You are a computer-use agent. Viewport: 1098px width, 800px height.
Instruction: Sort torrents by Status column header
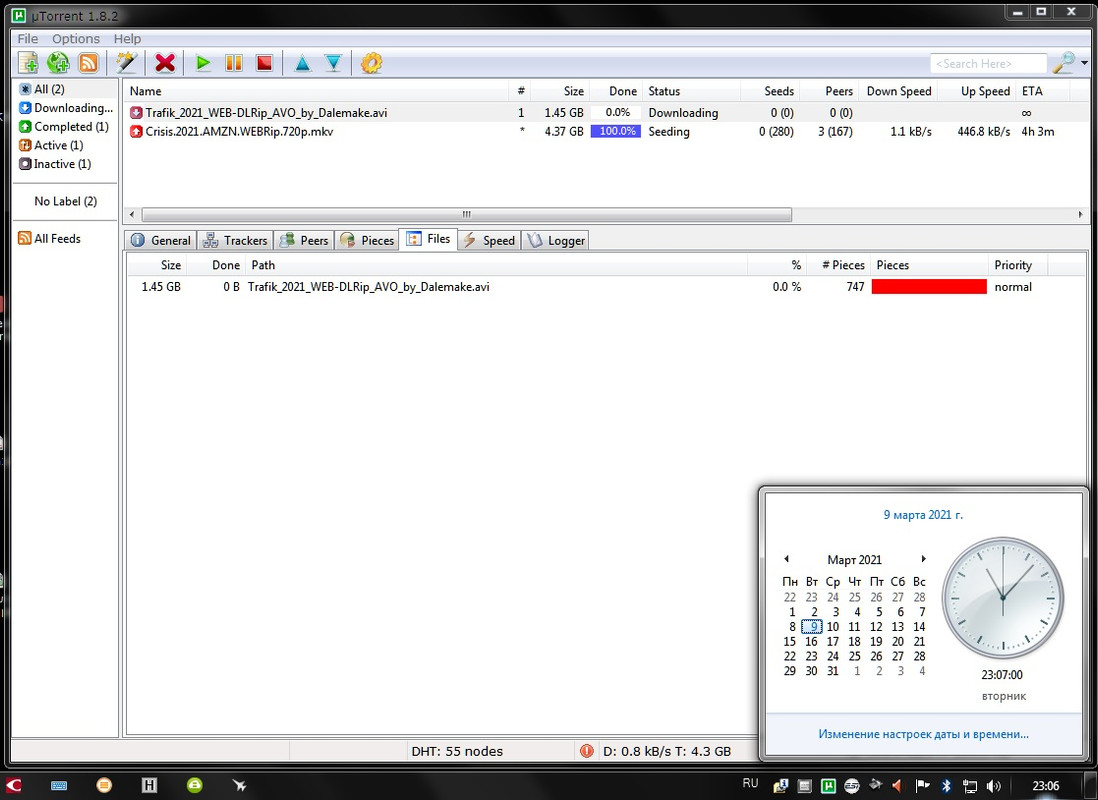pyautogui.click(x=692, y=91)
